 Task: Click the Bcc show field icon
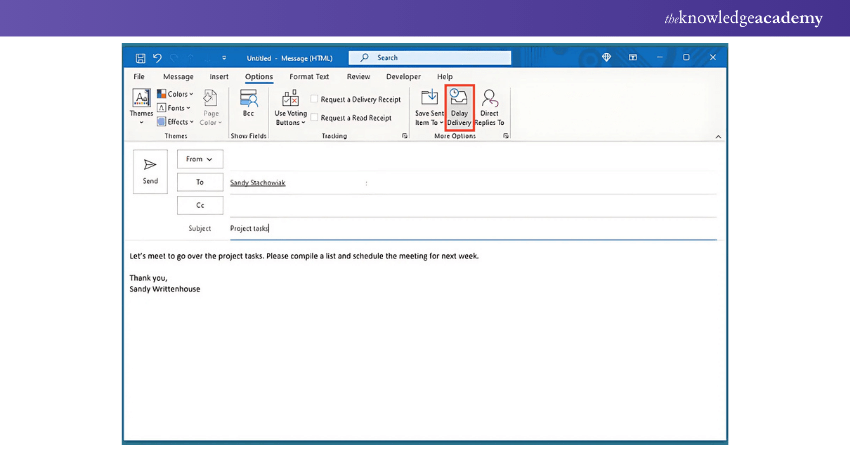click(x=248, y=105)
